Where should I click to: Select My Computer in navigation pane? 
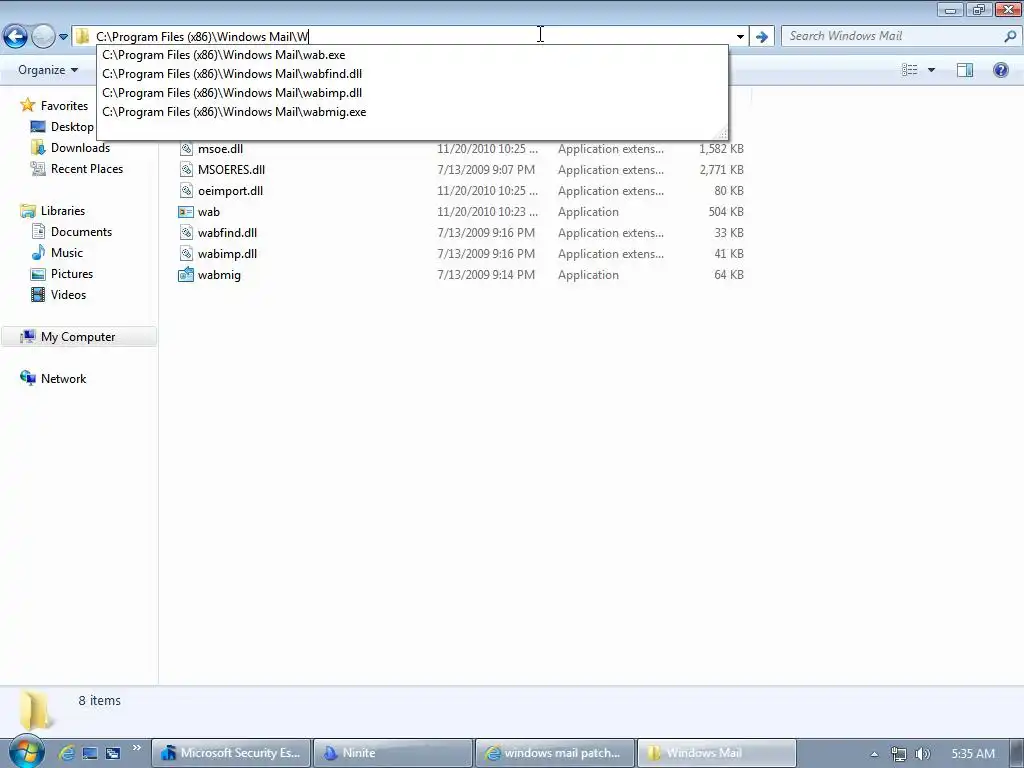click(x=79, y=337)
